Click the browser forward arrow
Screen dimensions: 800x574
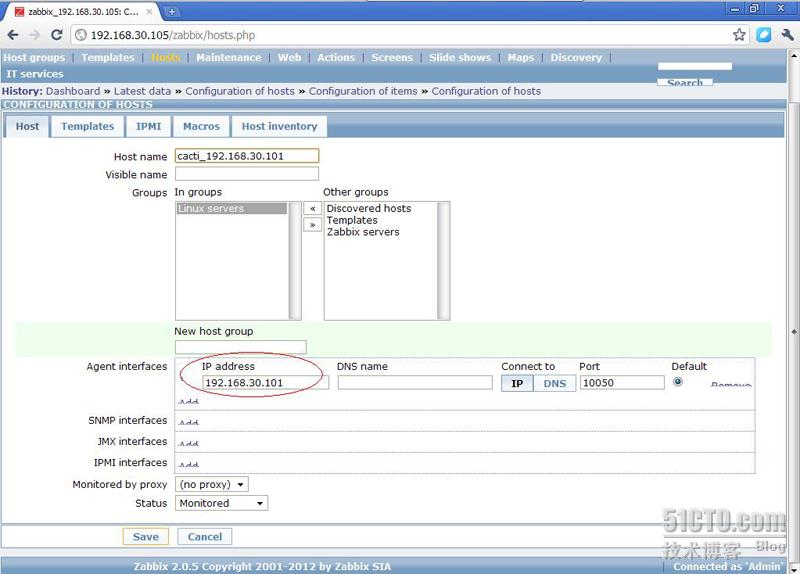[x=35, y=35]
